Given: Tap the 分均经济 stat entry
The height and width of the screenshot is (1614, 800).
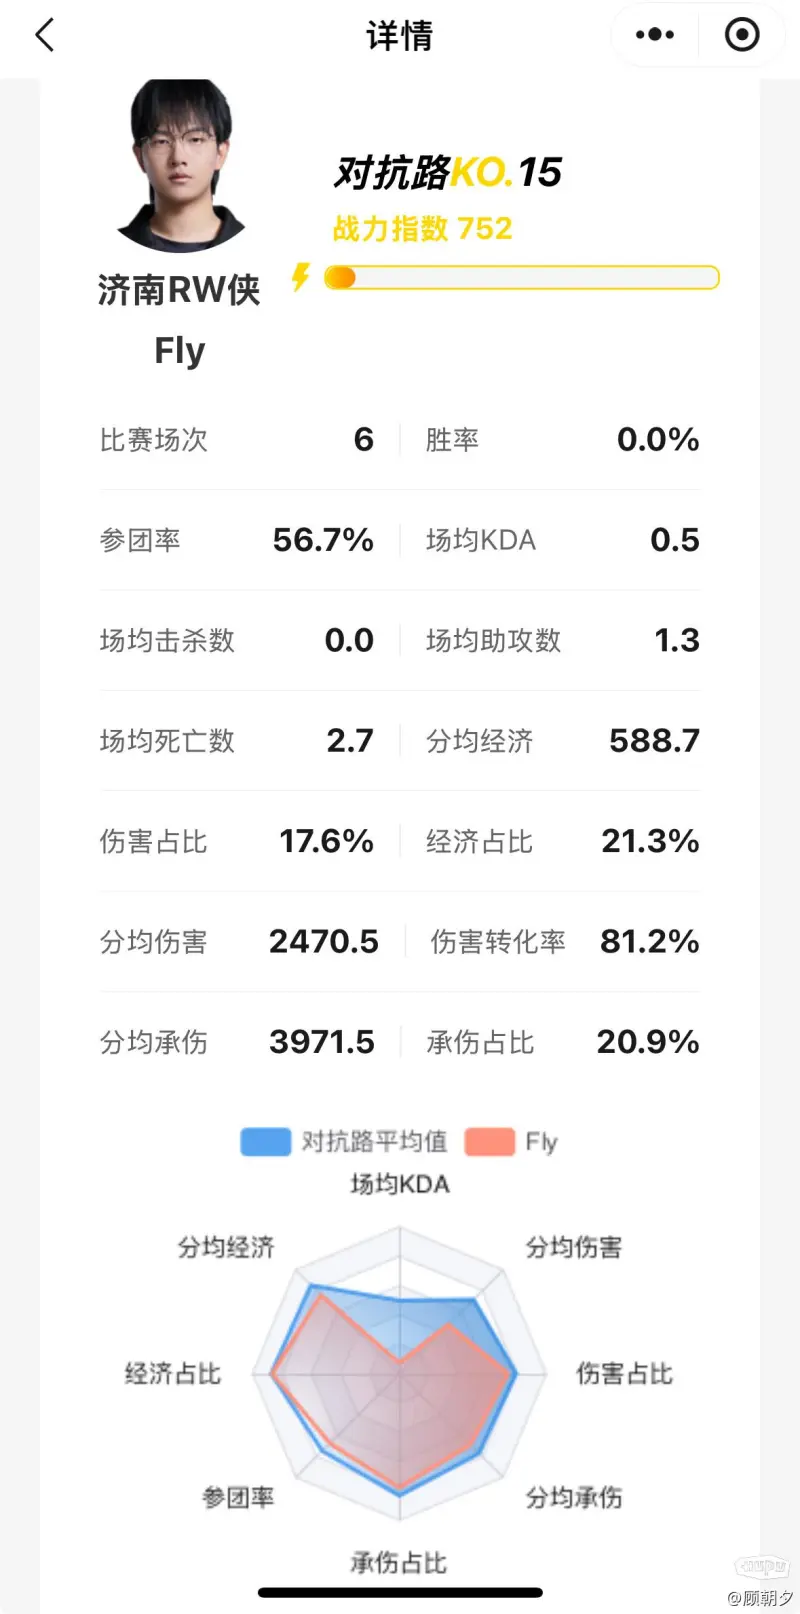Looking at the screenshot, I should [x=561, y=741].
